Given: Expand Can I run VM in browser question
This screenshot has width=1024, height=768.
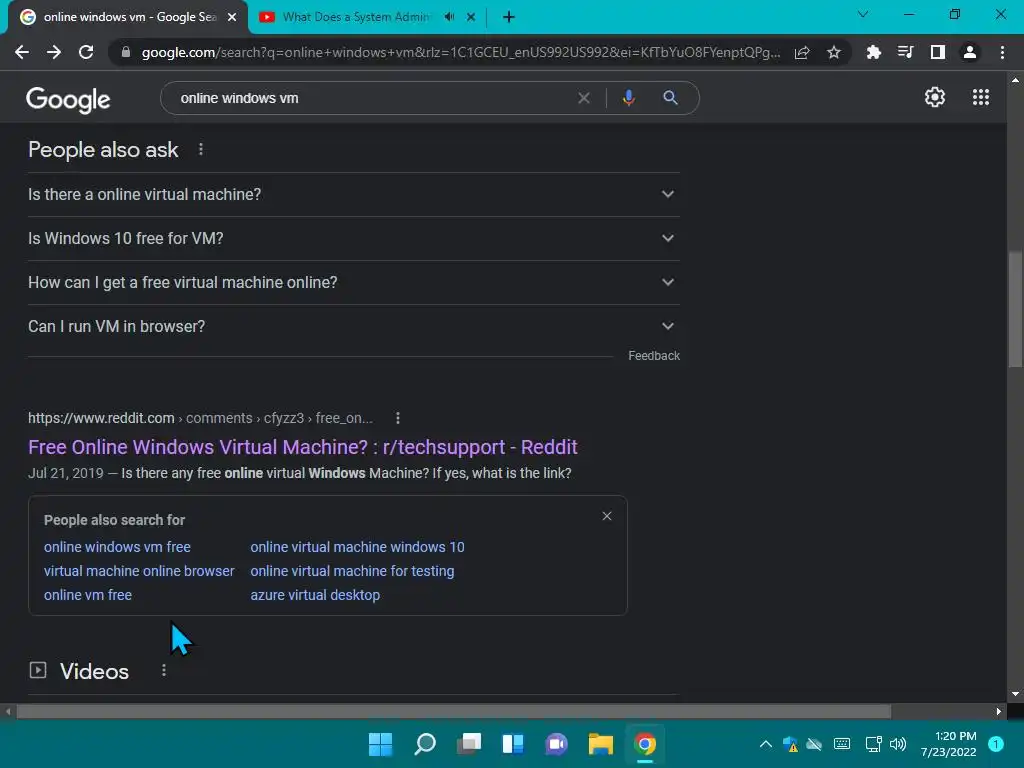Looking at the screenshot, I should pyautogui.click(x=353, y=326).
